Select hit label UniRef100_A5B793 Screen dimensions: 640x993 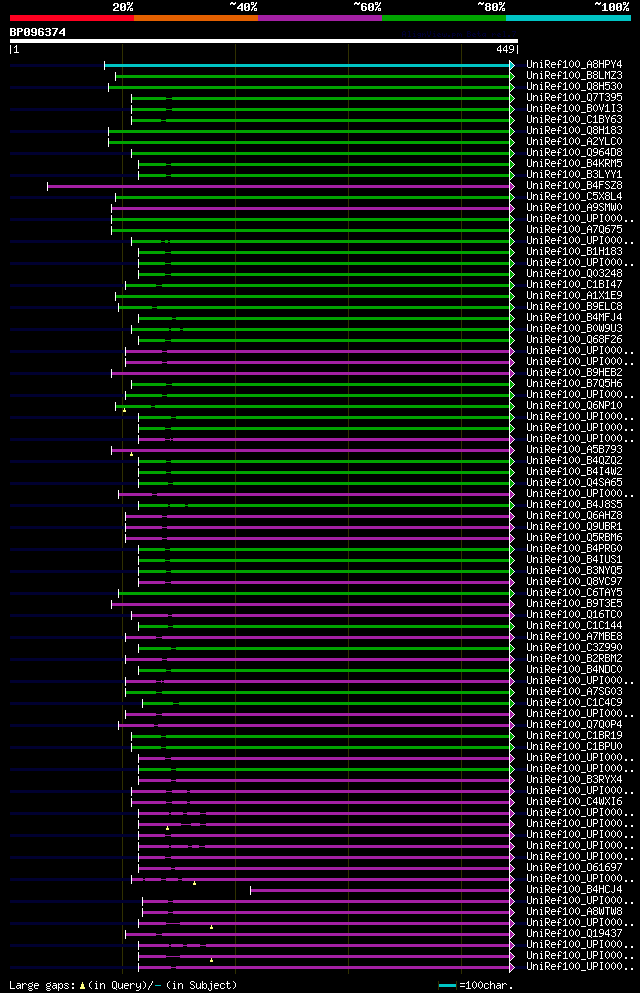tap(574, 449)
